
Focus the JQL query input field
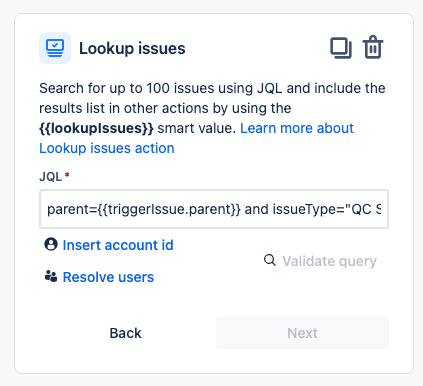pos(214,209)
